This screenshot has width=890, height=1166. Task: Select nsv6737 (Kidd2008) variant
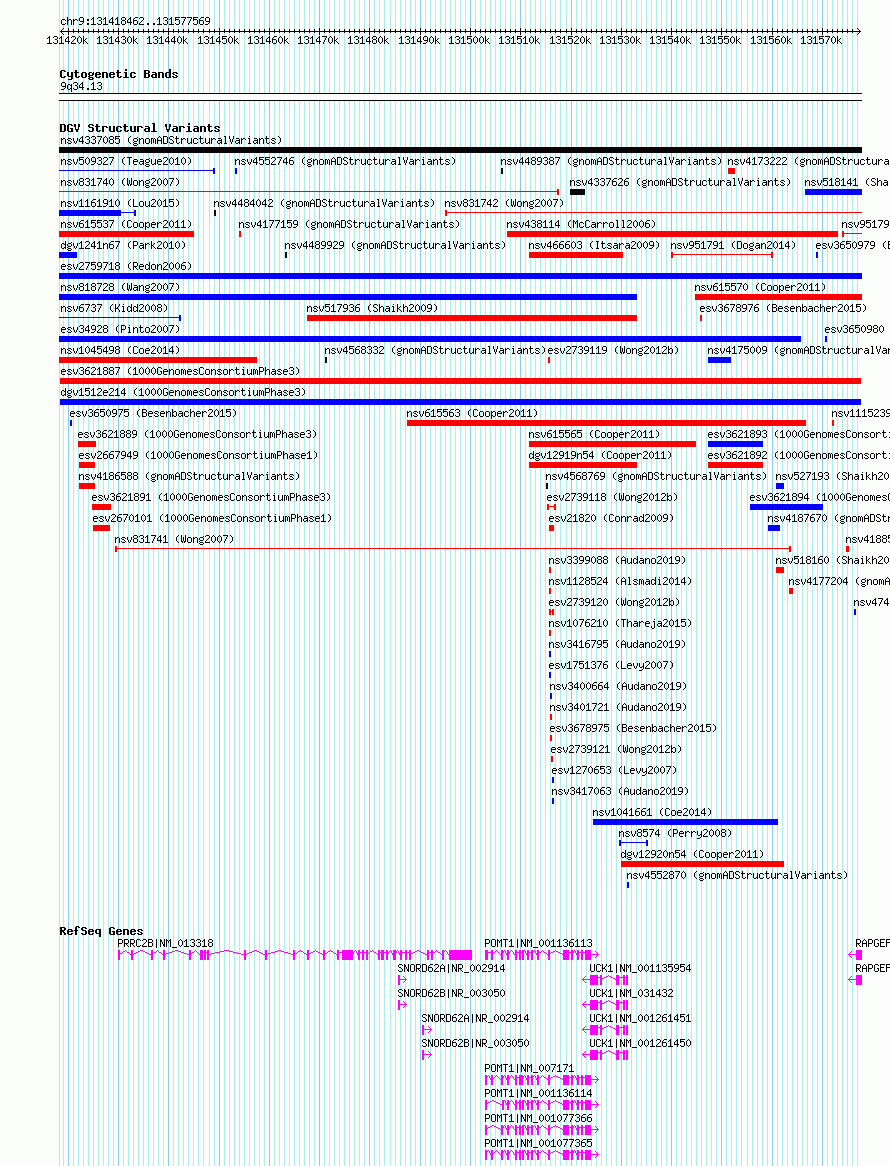coord(114,308)
